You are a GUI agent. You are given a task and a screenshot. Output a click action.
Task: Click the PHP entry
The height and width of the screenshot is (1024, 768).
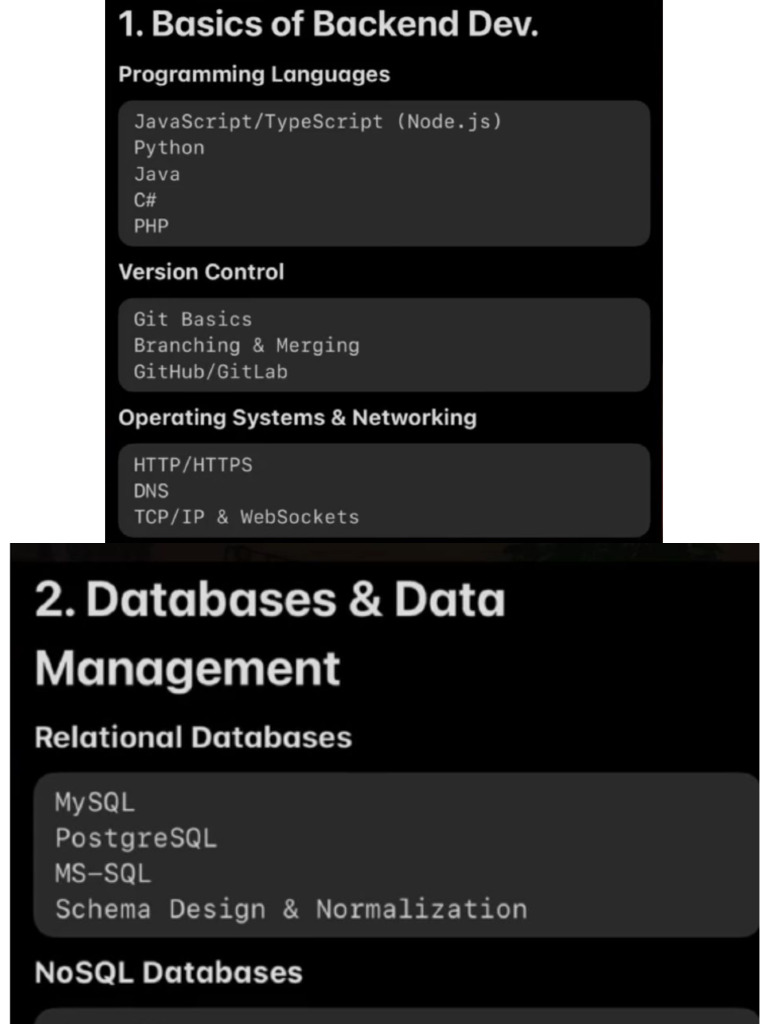[151, 226]
